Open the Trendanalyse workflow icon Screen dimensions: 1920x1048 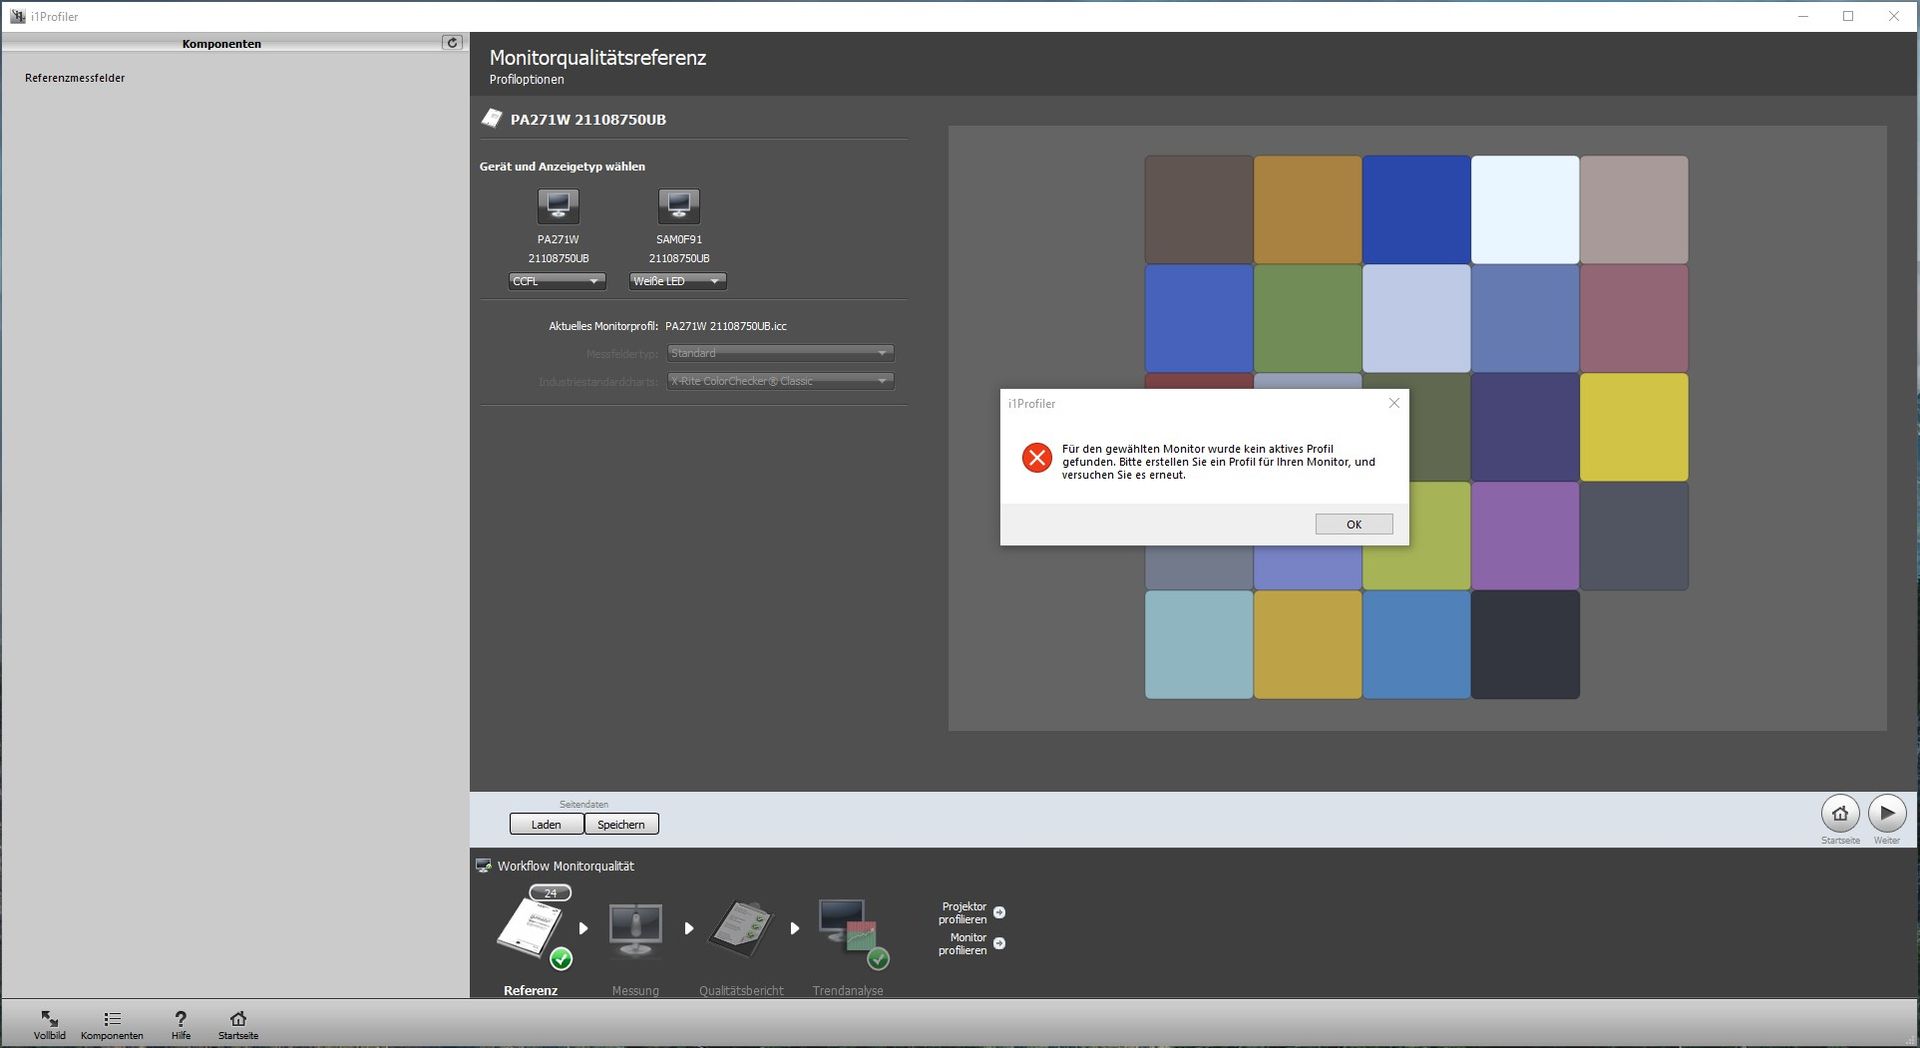click(x=848, y=929)
